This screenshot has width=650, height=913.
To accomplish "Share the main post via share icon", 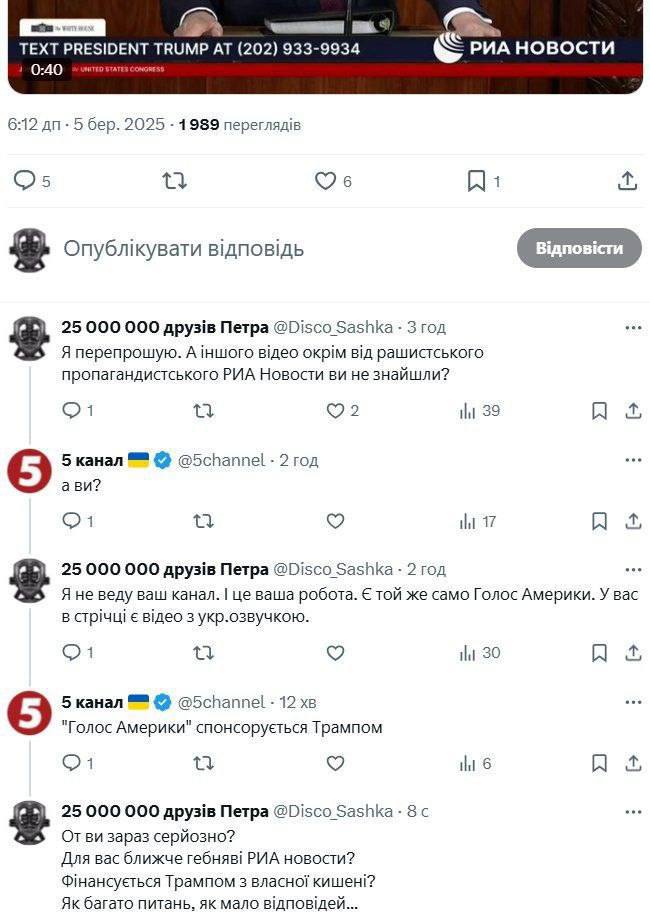I will 627,181.
